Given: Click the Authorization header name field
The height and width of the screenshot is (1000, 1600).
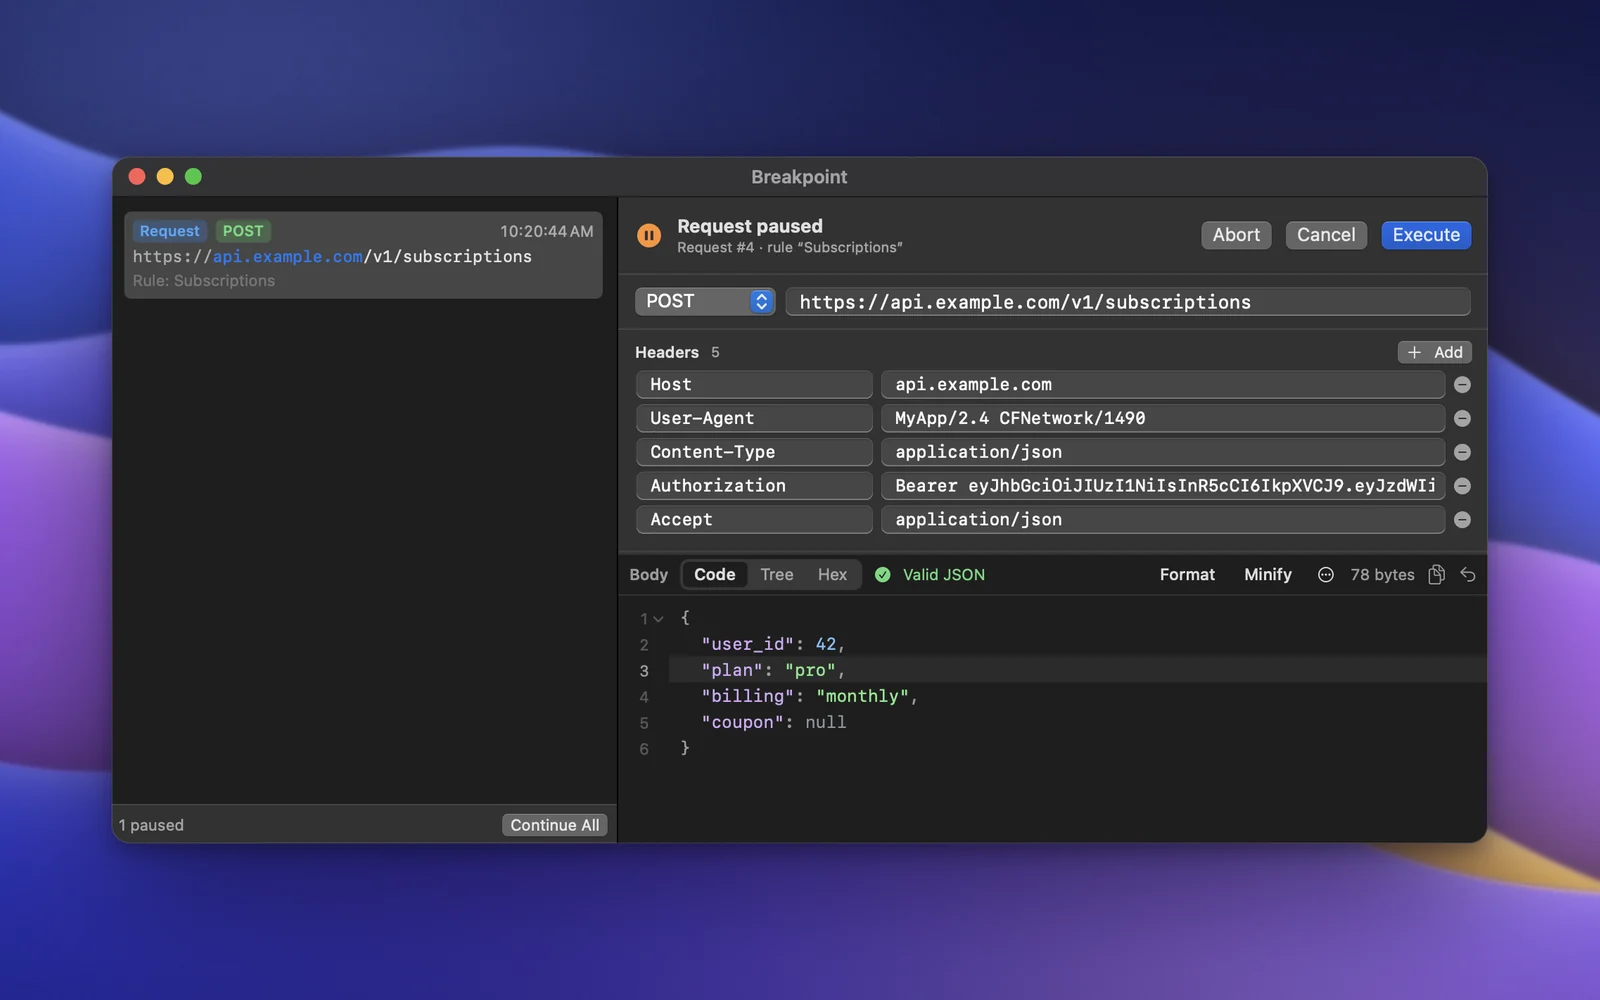Looking at the screenshot, I should [754, 486].
